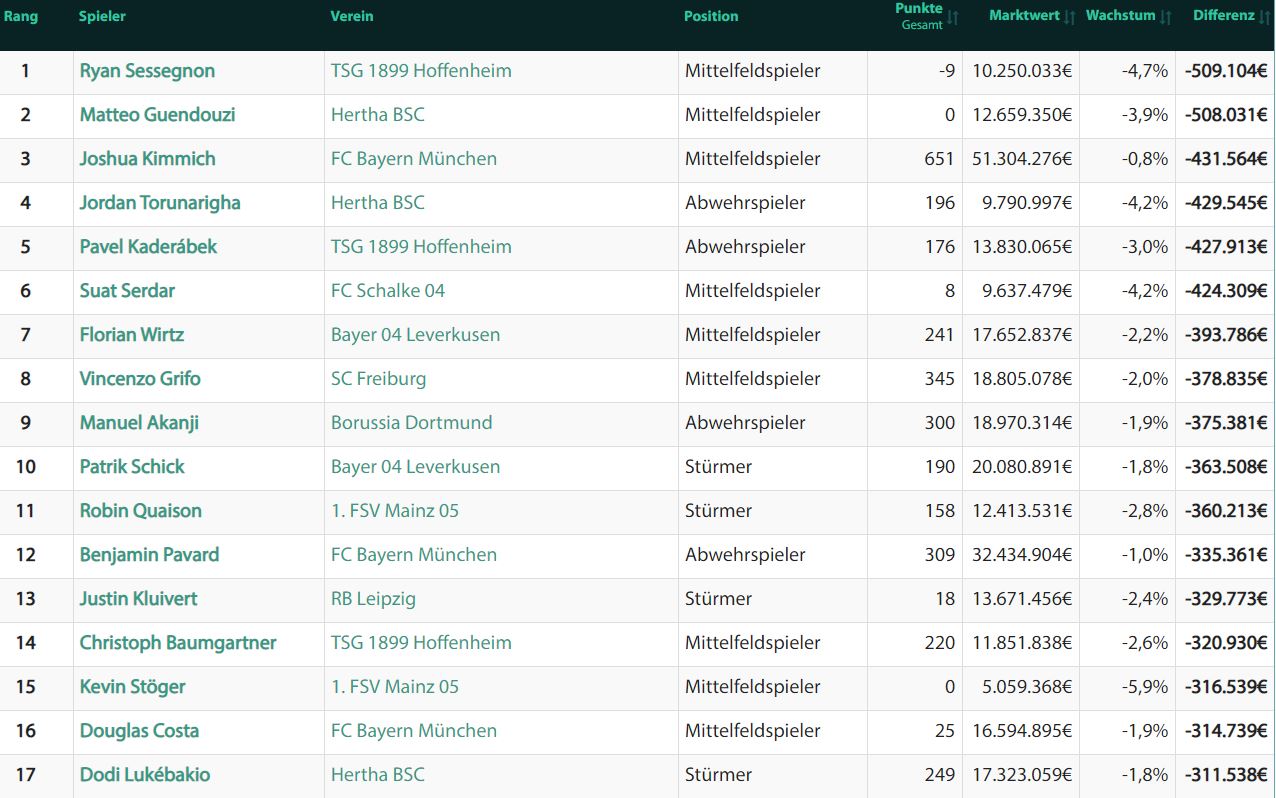This screenshot has height=798, width=1276.
Task: Open Suat Serdar's player profile
Action: pos(127,291)
